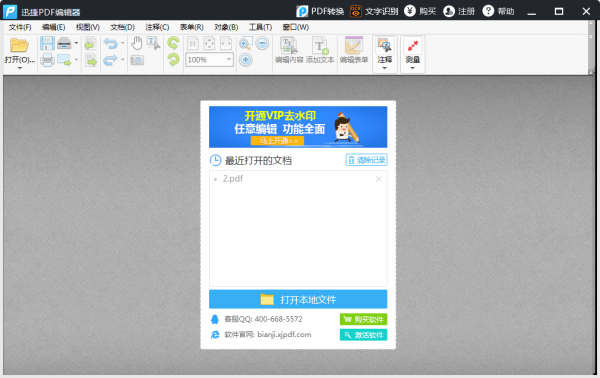
Task: Click the 激活软件 button
Action: 363,335
